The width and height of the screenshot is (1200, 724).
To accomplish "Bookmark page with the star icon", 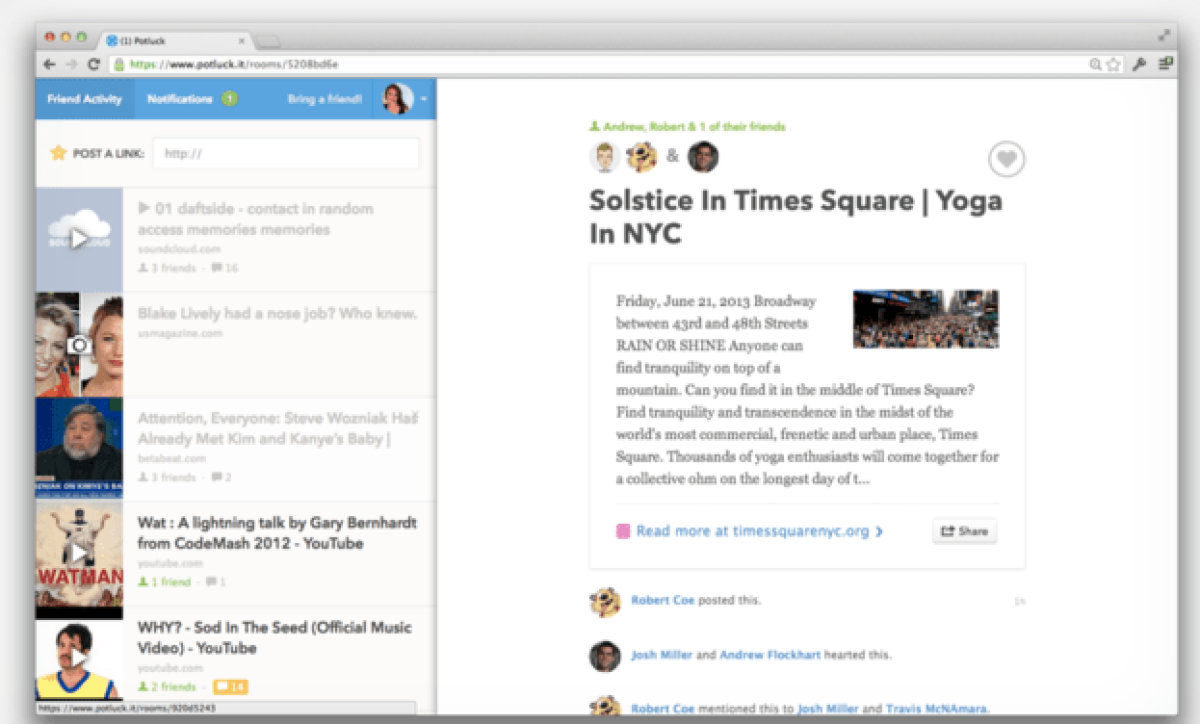I will 1114,64.
